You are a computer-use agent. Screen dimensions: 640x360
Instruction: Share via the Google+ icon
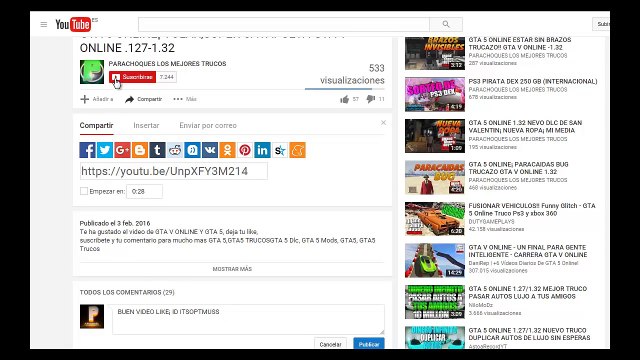point(122,150)
